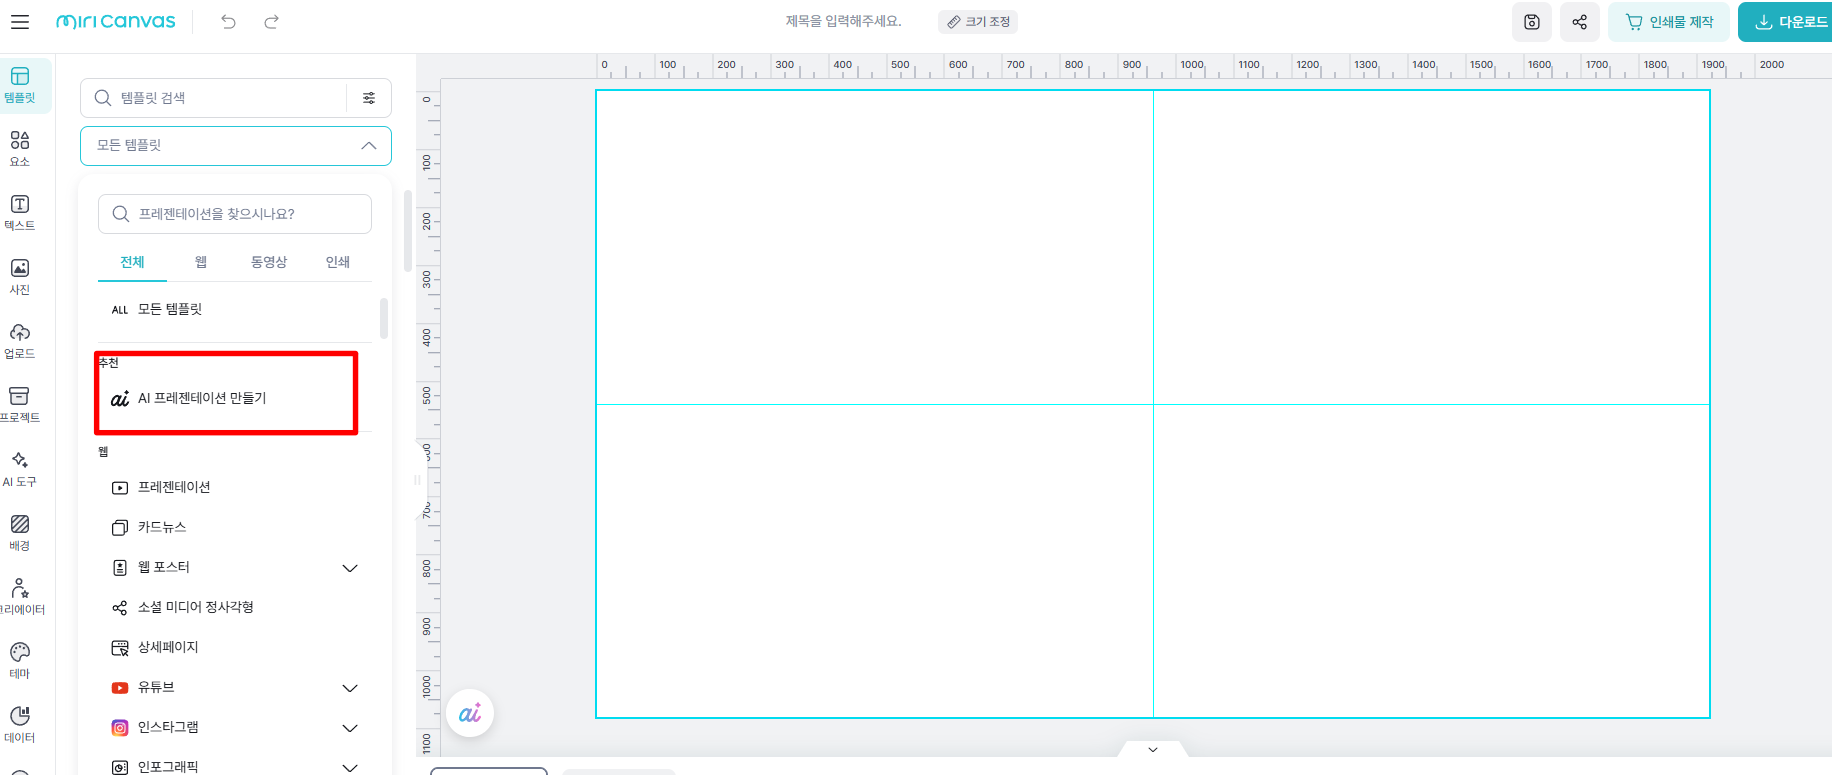Undo the last action

[229, 21]
